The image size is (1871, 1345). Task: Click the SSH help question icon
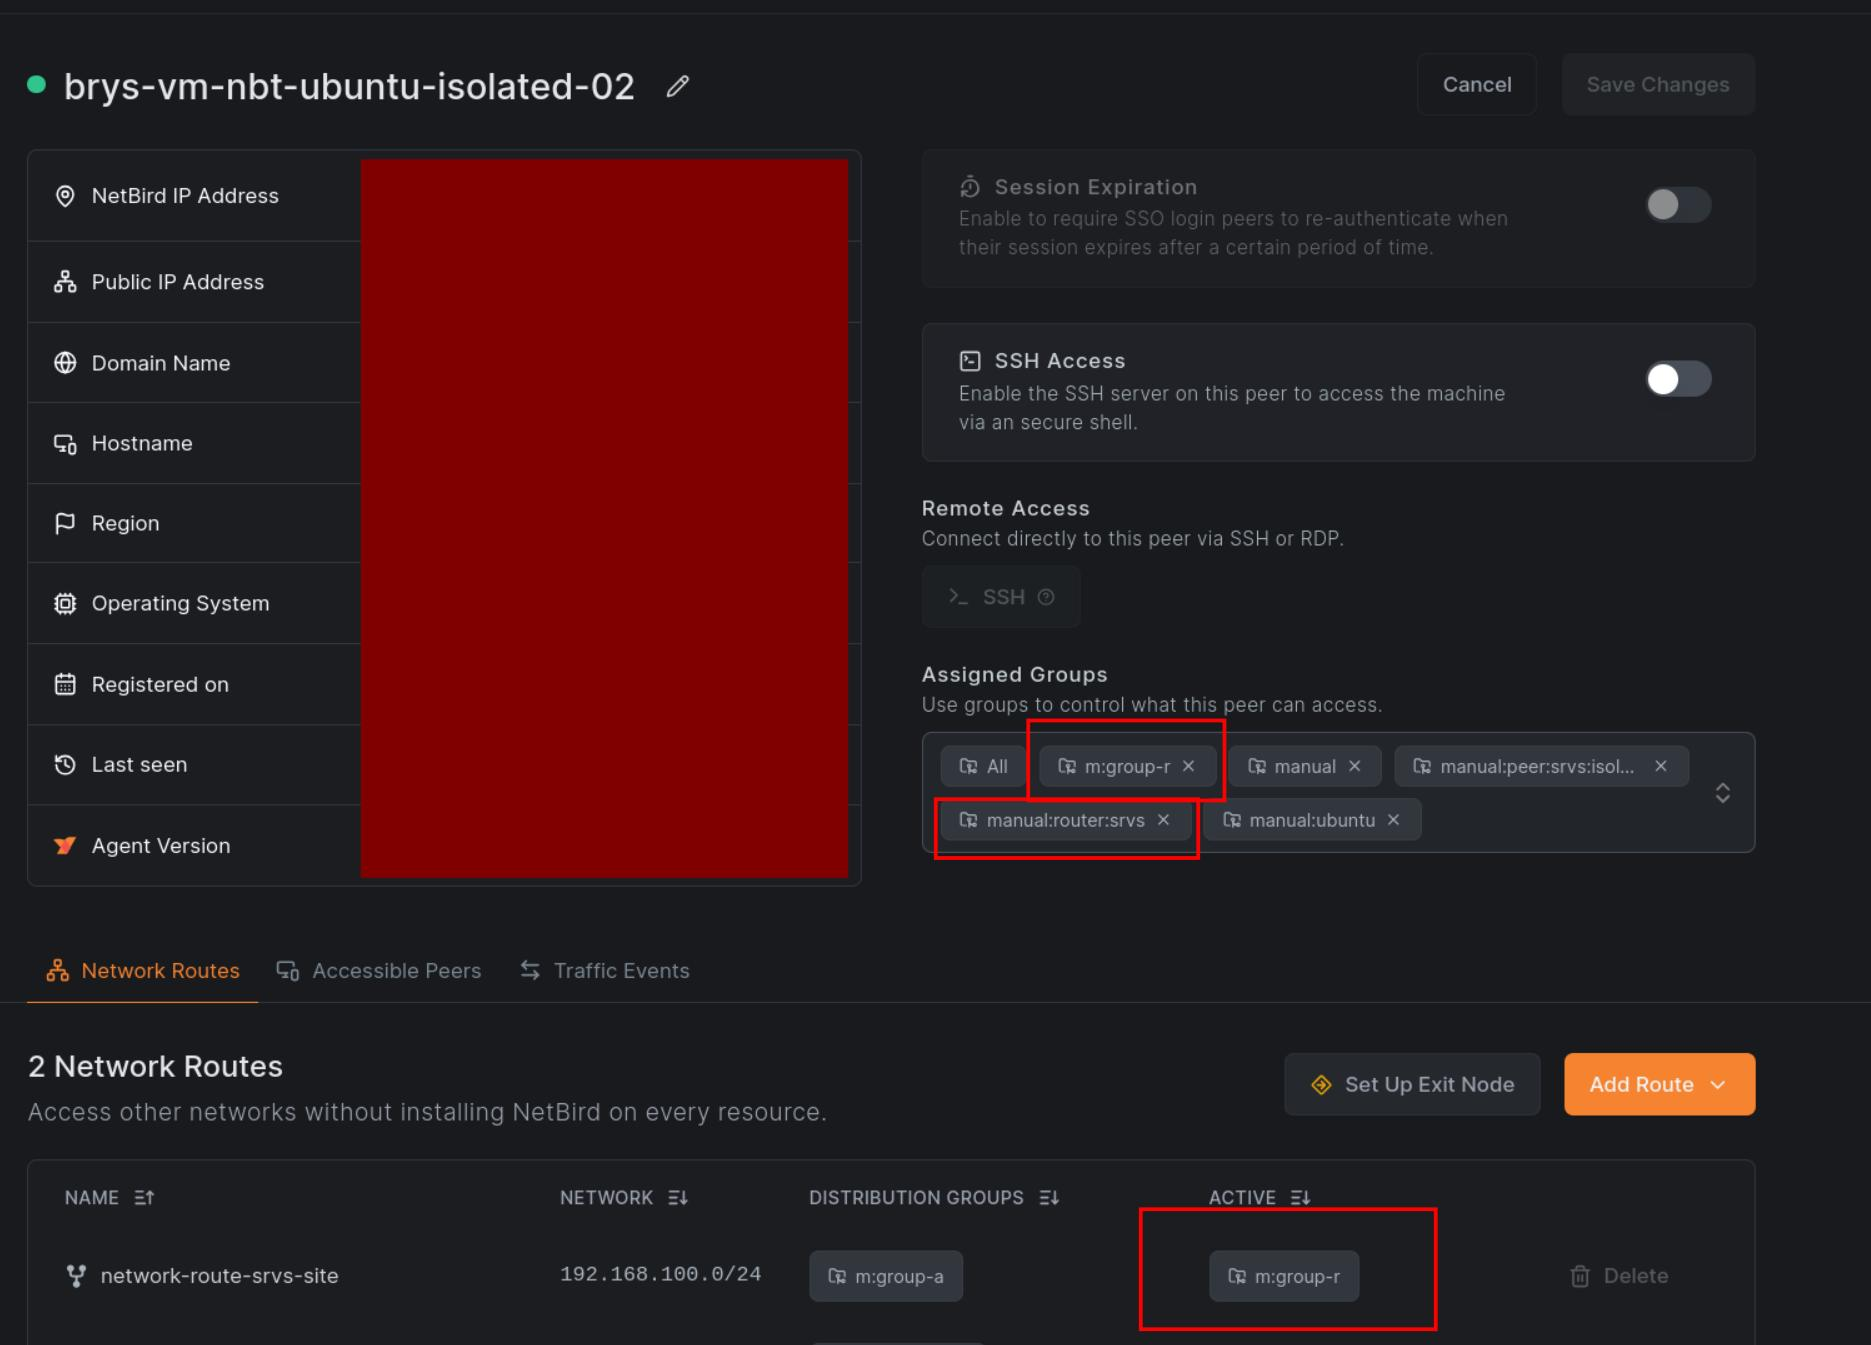point(1046,597)
